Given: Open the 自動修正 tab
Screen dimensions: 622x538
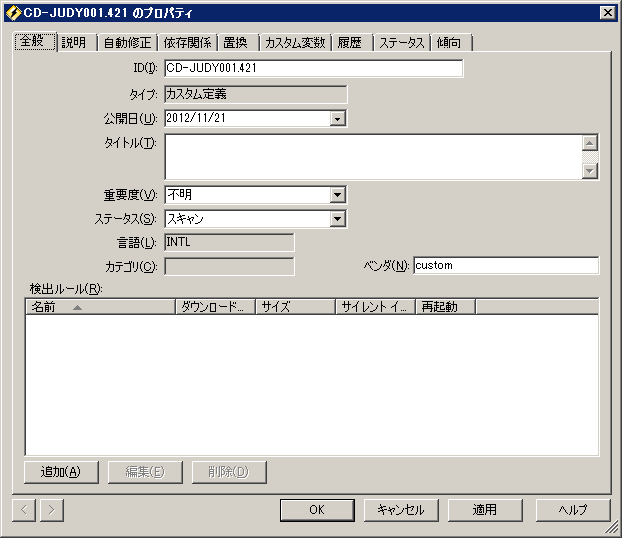Looking at the screenshot, I should point(127,43).
